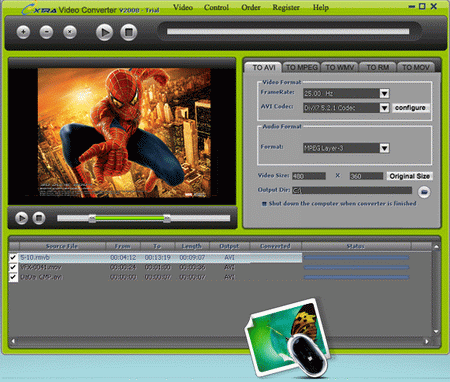This screenshot has height=382, width=450.
Task: Open the Help menu
Action: pyautogui.click(x=321, y=7)
